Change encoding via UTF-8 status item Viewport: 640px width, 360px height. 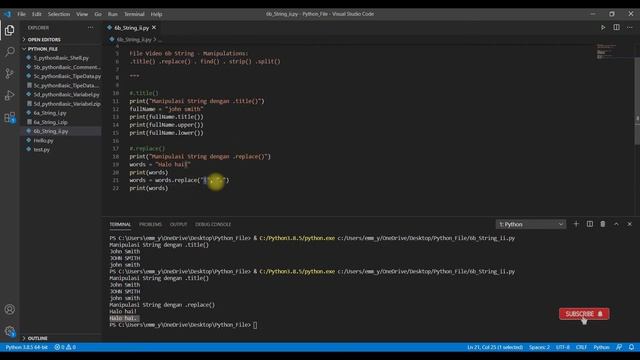click(x=562, y=347)
